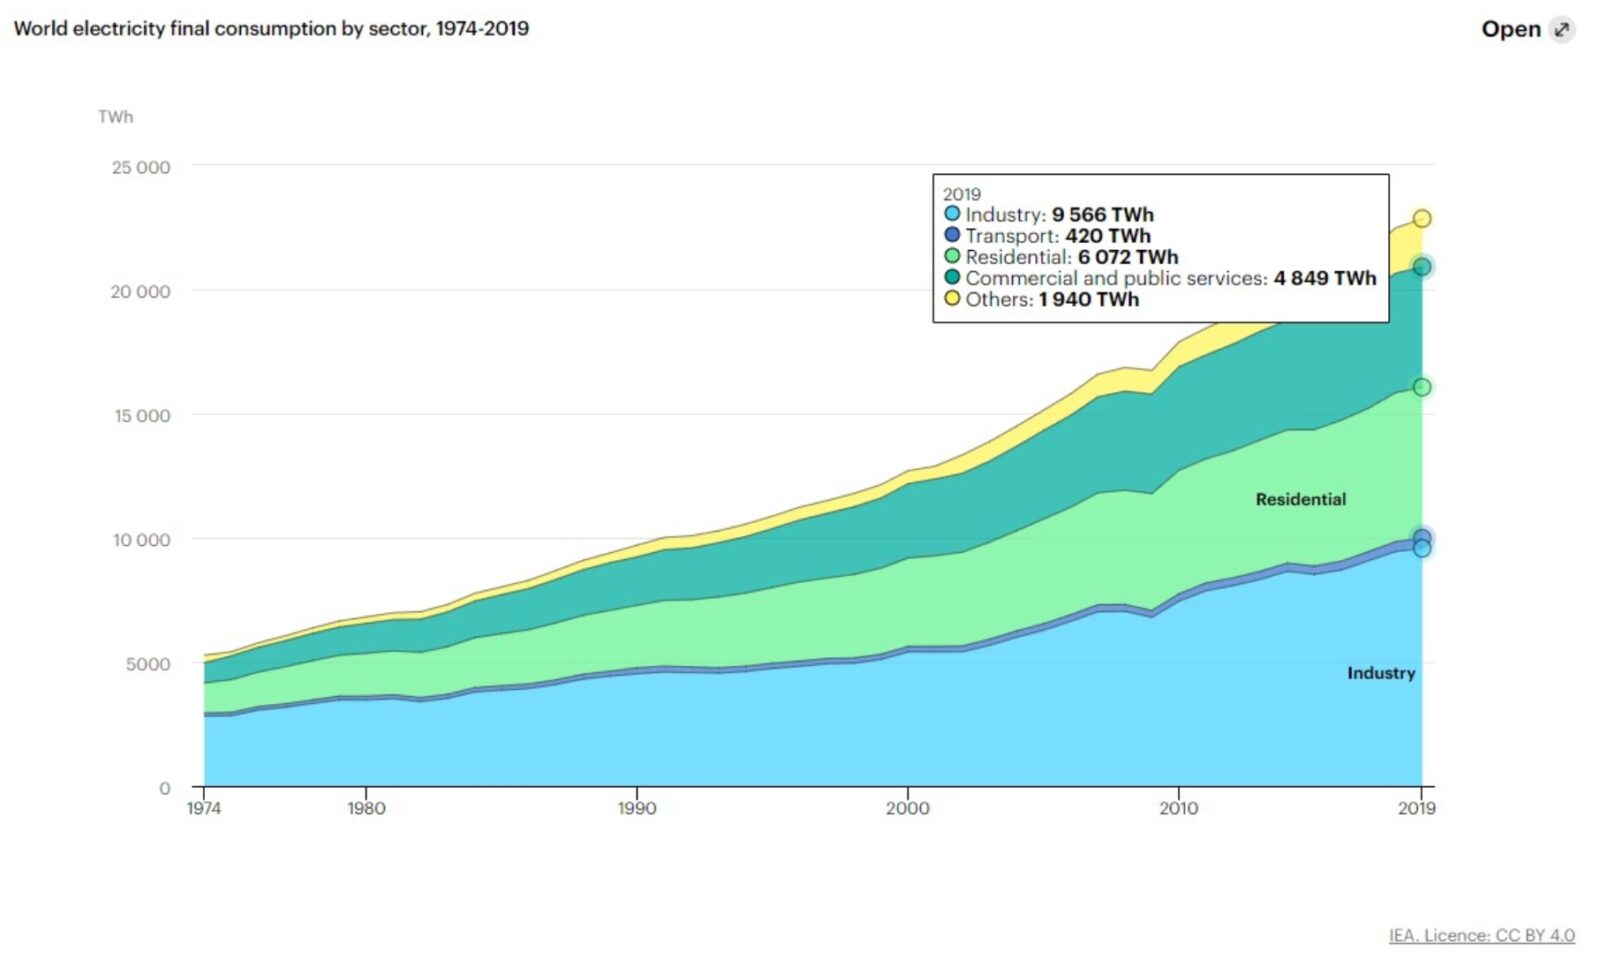This screenshot has height=954, width=1600.
Task: Select the 2000 tick label on the x-axis
Action: (907, 808)
